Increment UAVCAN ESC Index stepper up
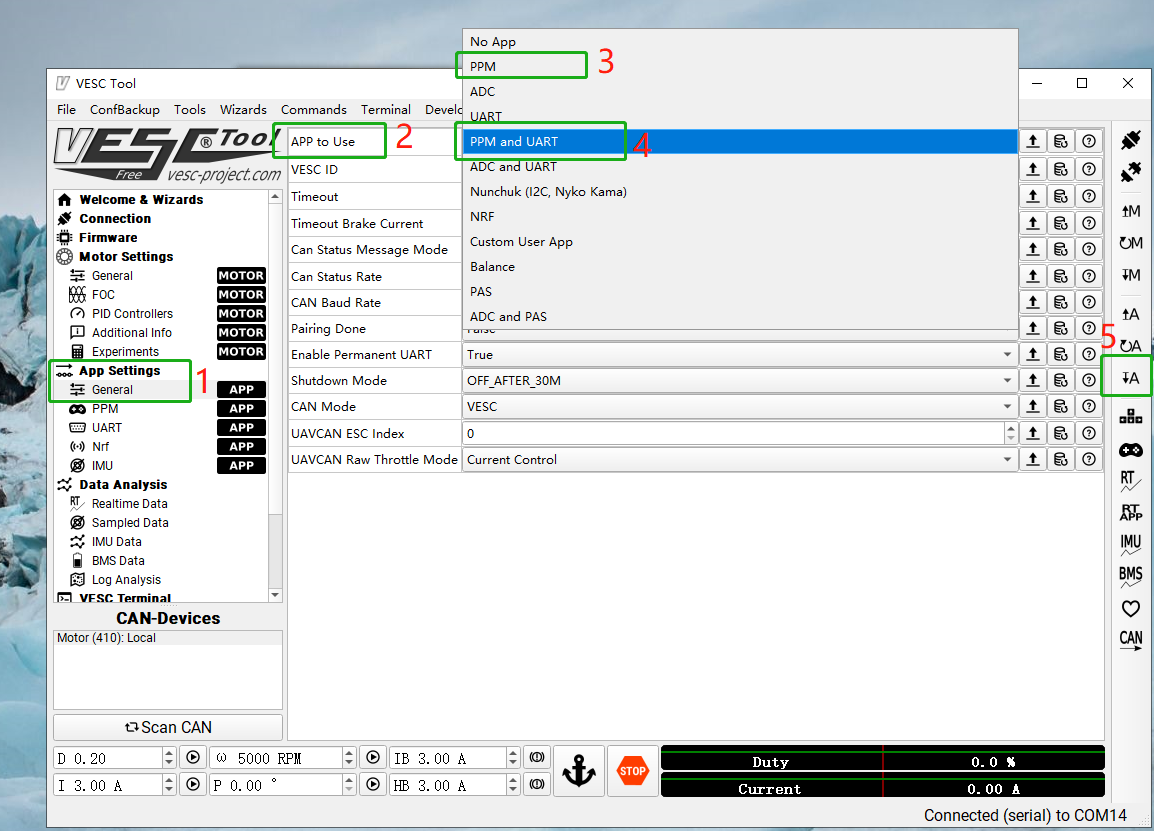The image size is (1154, 831). click(x=1010, y=428)
